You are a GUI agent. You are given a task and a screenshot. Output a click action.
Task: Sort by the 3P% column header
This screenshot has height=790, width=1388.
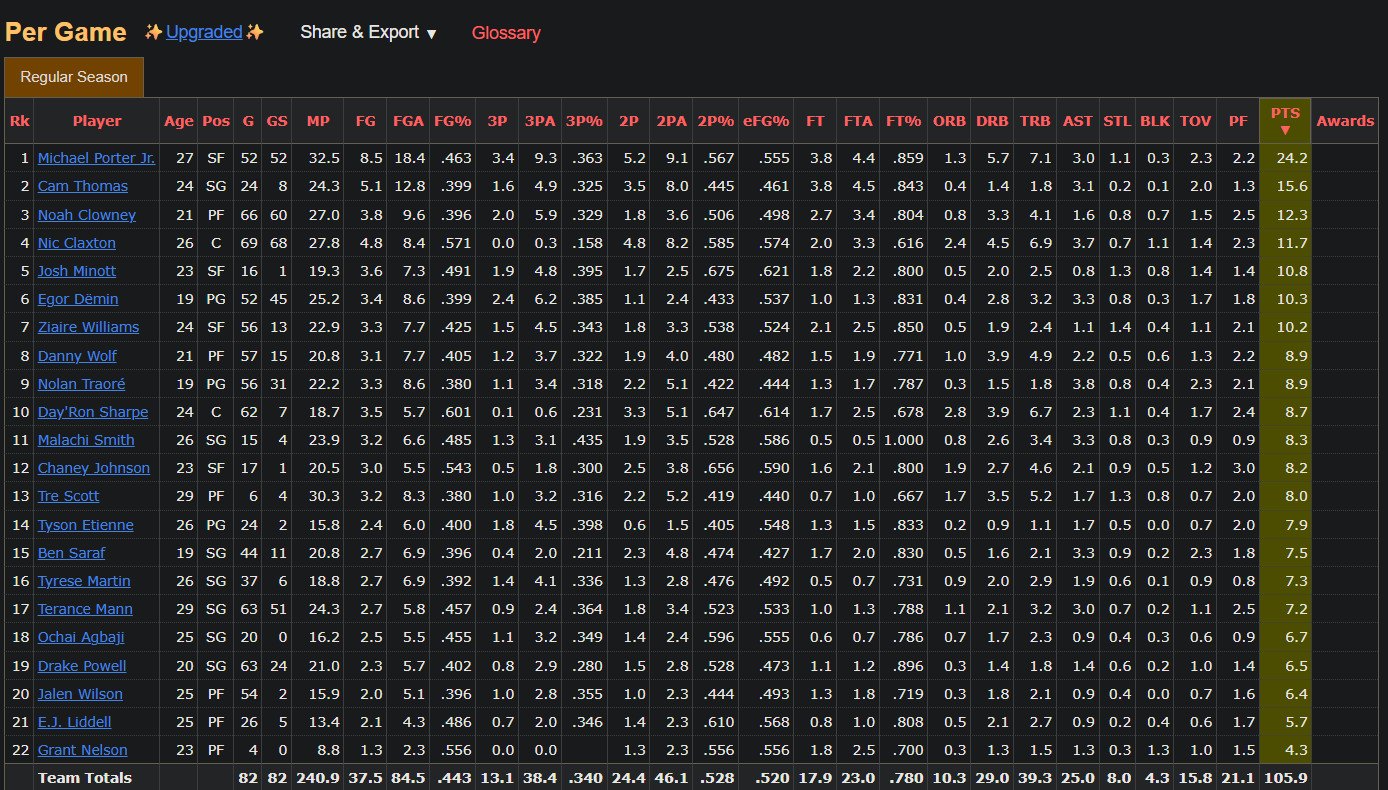click(x=584, y=121)
